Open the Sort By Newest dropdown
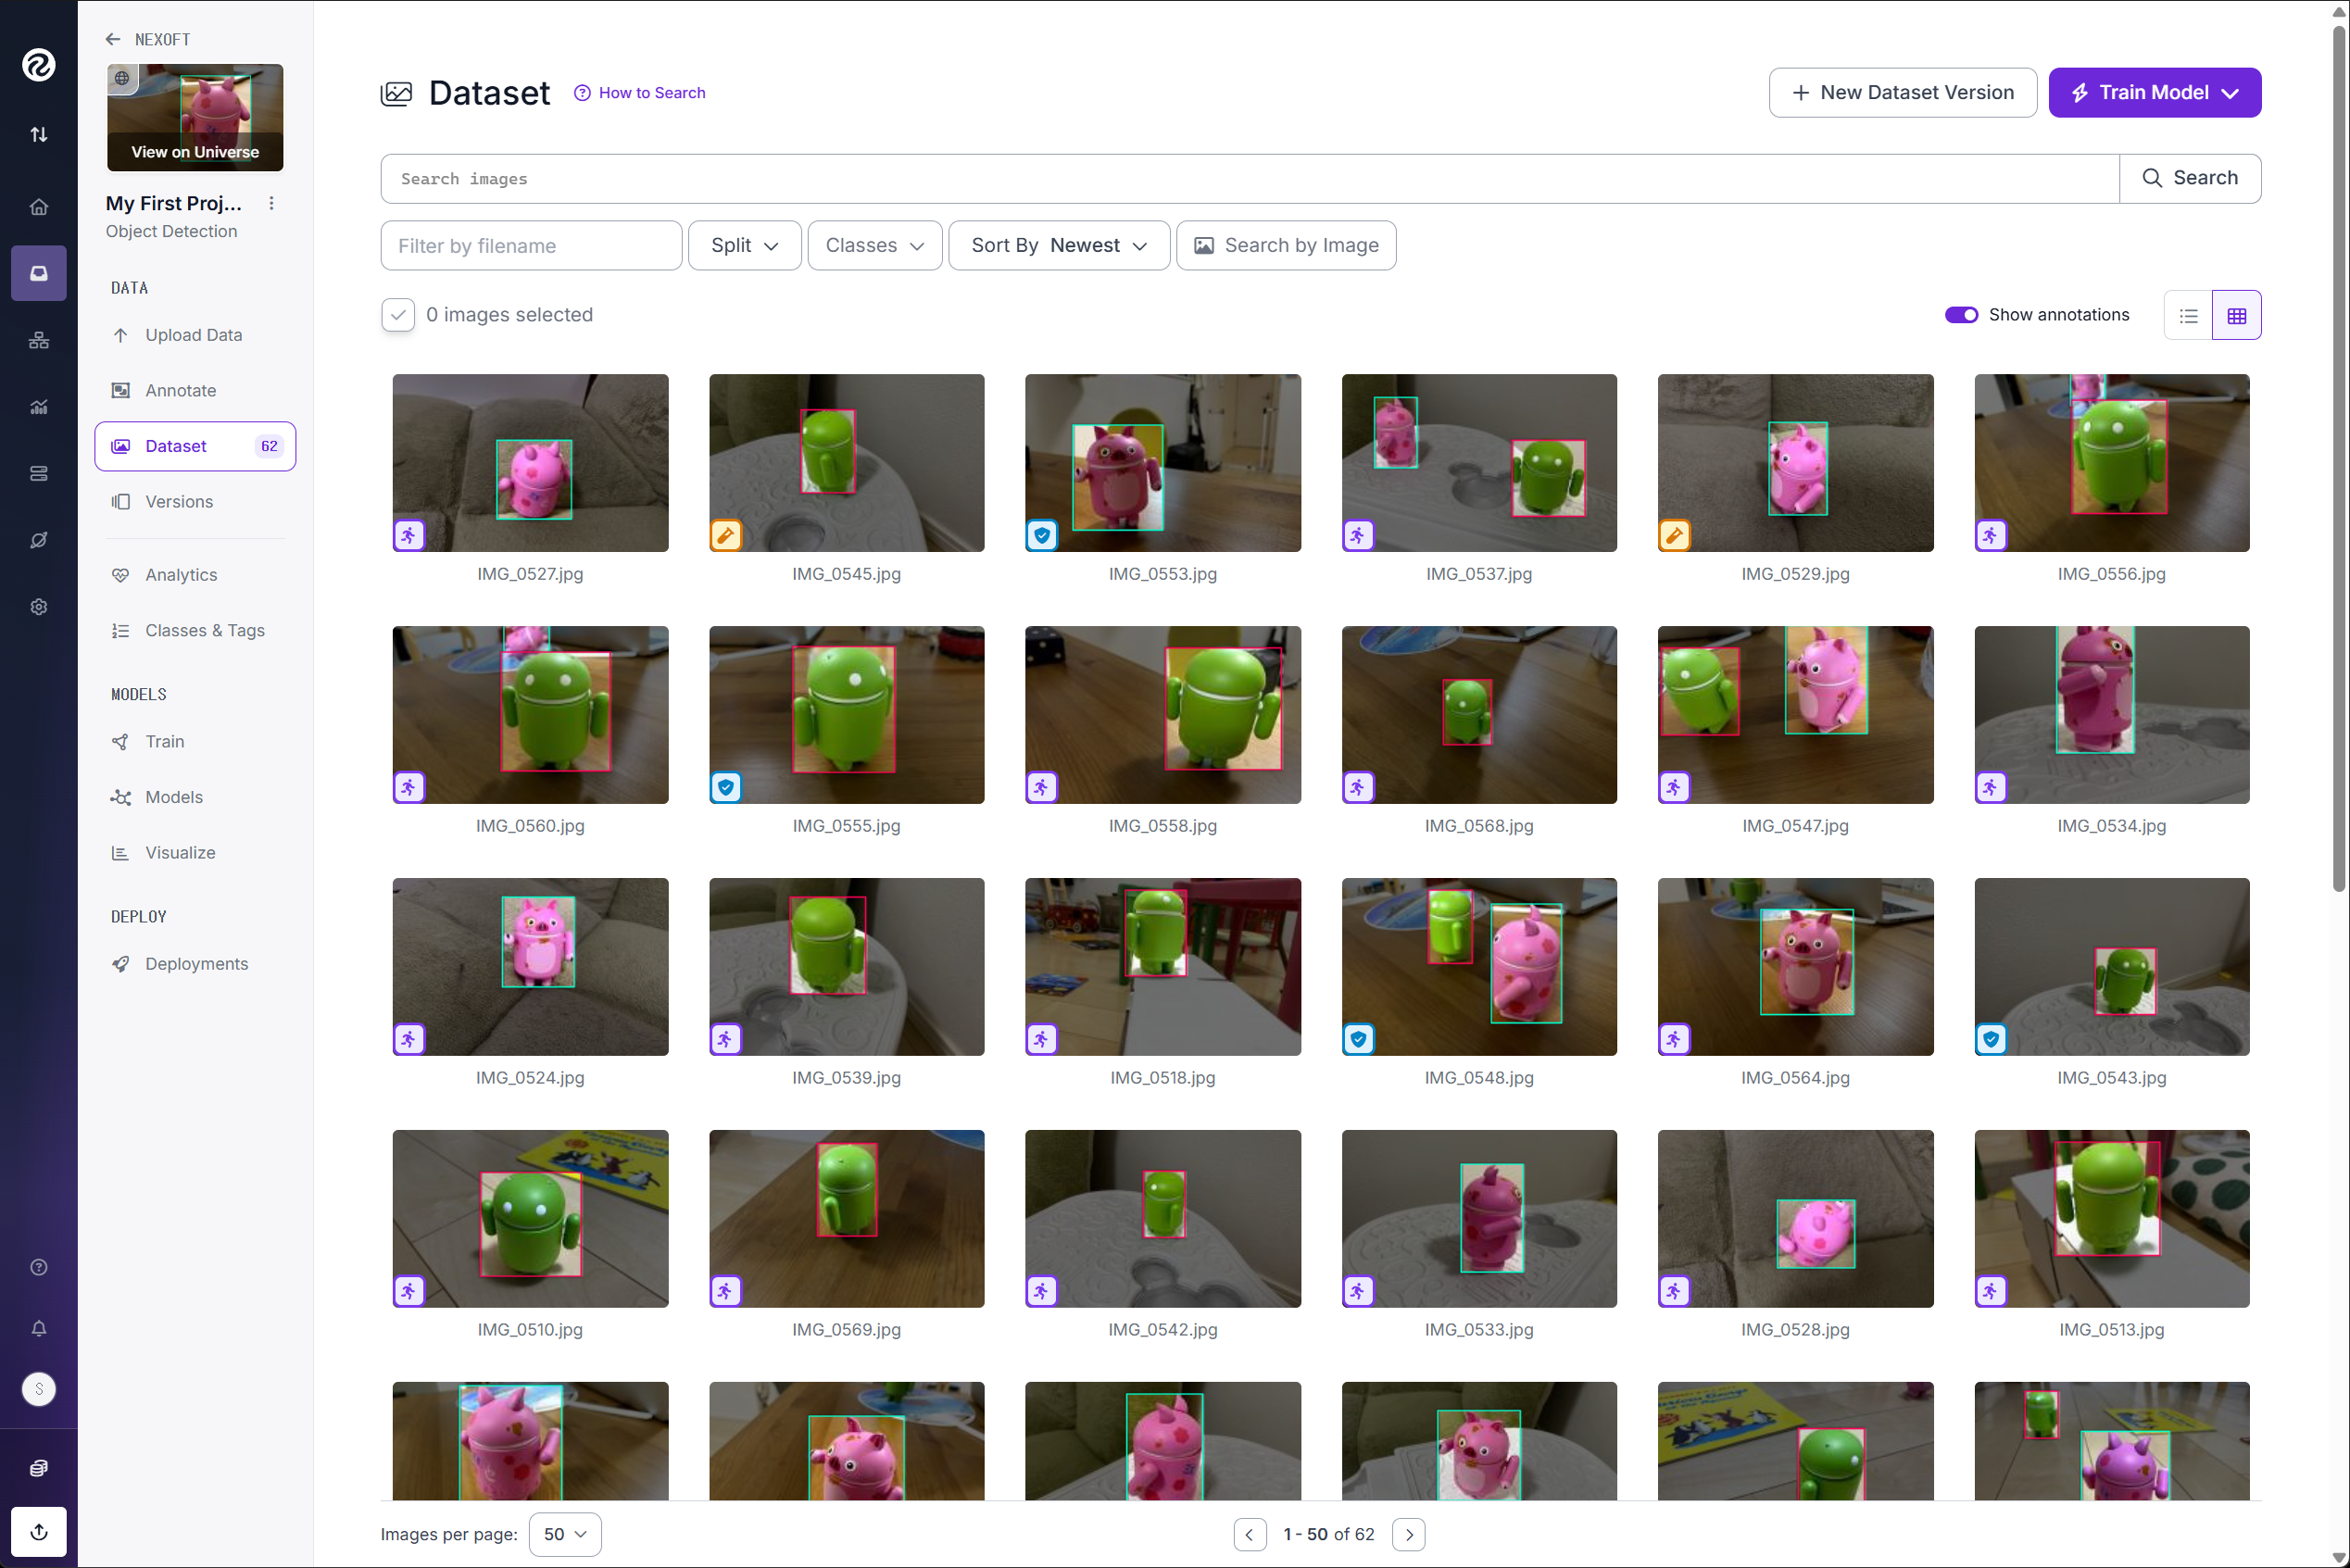 (1058, 246)
